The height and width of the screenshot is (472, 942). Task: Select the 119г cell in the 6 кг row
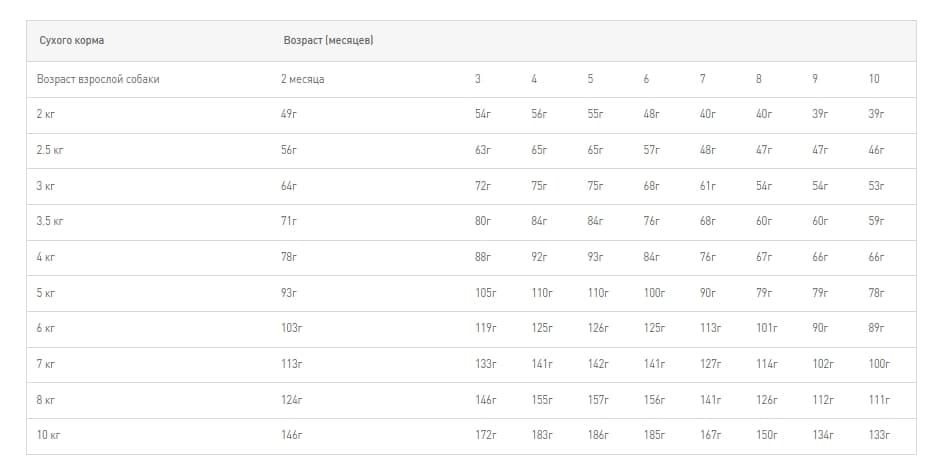[x=485, y=328]
